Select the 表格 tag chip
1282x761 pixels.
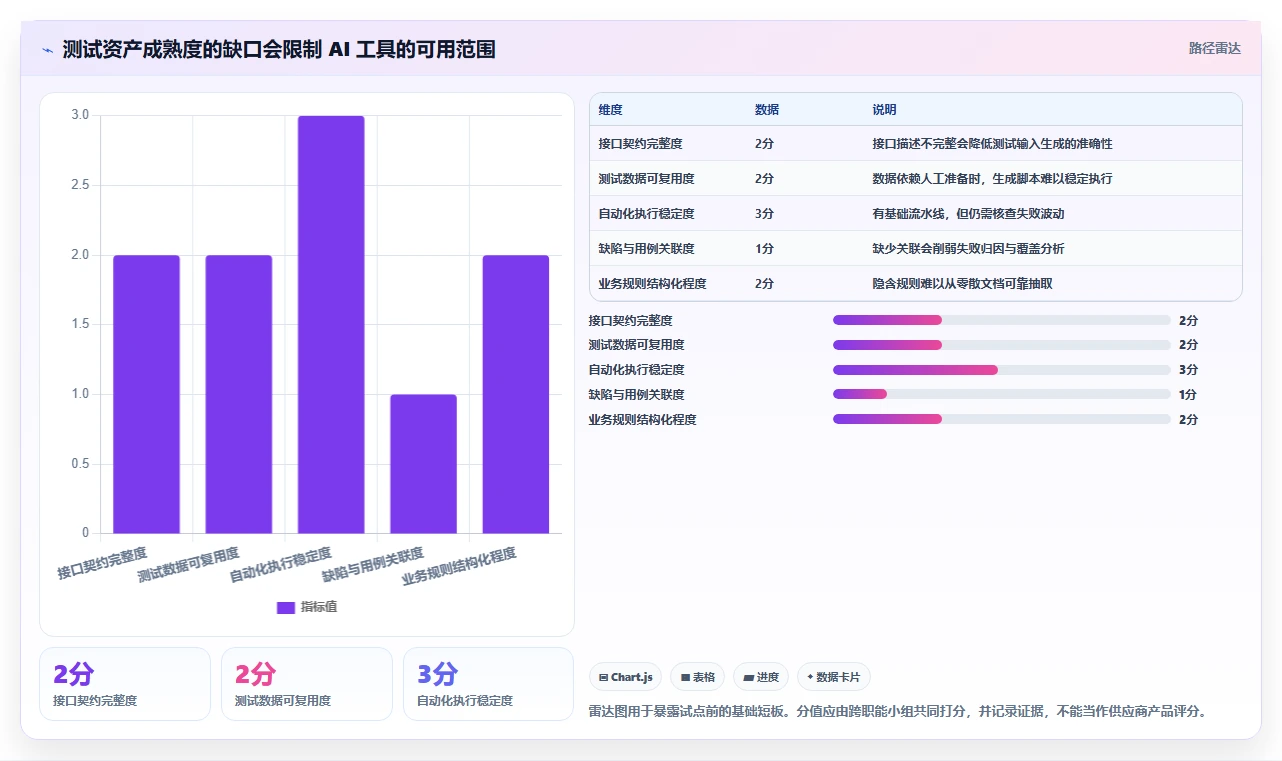[x=697, y=677]
